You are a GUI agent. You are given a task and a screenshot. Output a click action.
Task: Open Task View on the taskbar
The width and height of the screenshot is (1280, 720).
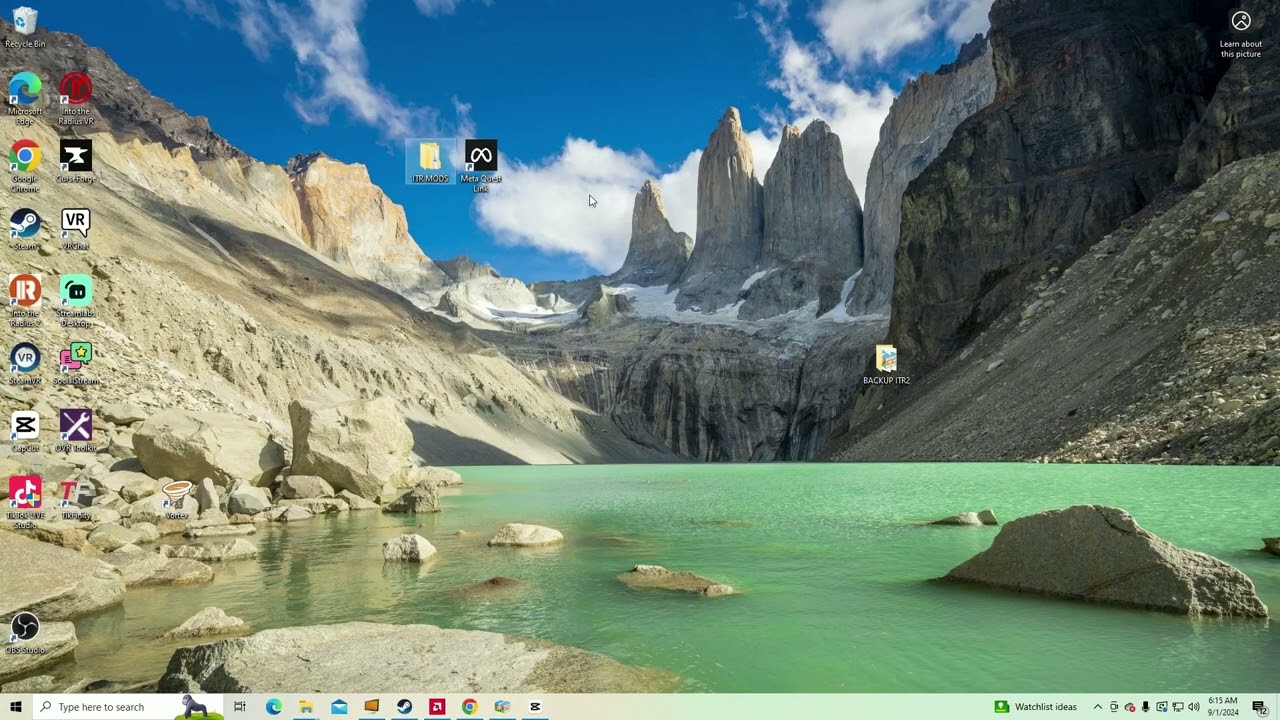[x=240, y=707]
